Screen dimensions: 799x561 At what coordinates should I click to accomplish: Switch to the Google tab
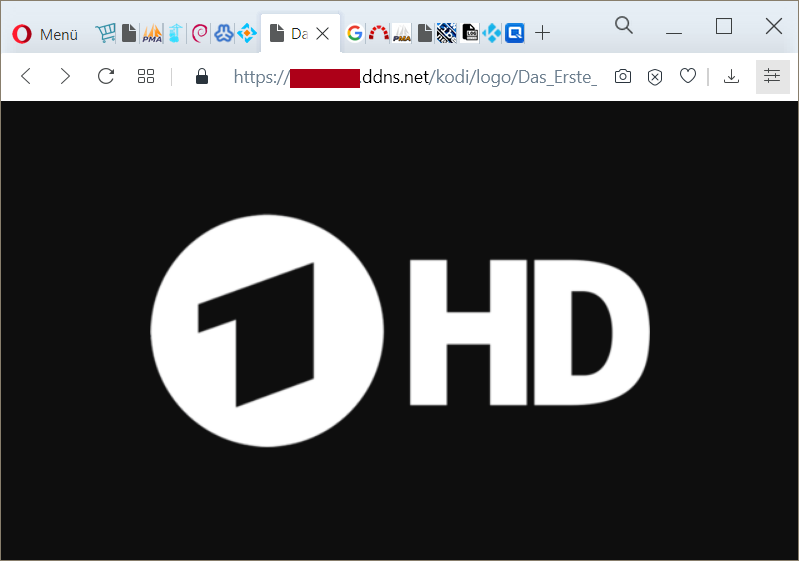click(x=355, y=34)
